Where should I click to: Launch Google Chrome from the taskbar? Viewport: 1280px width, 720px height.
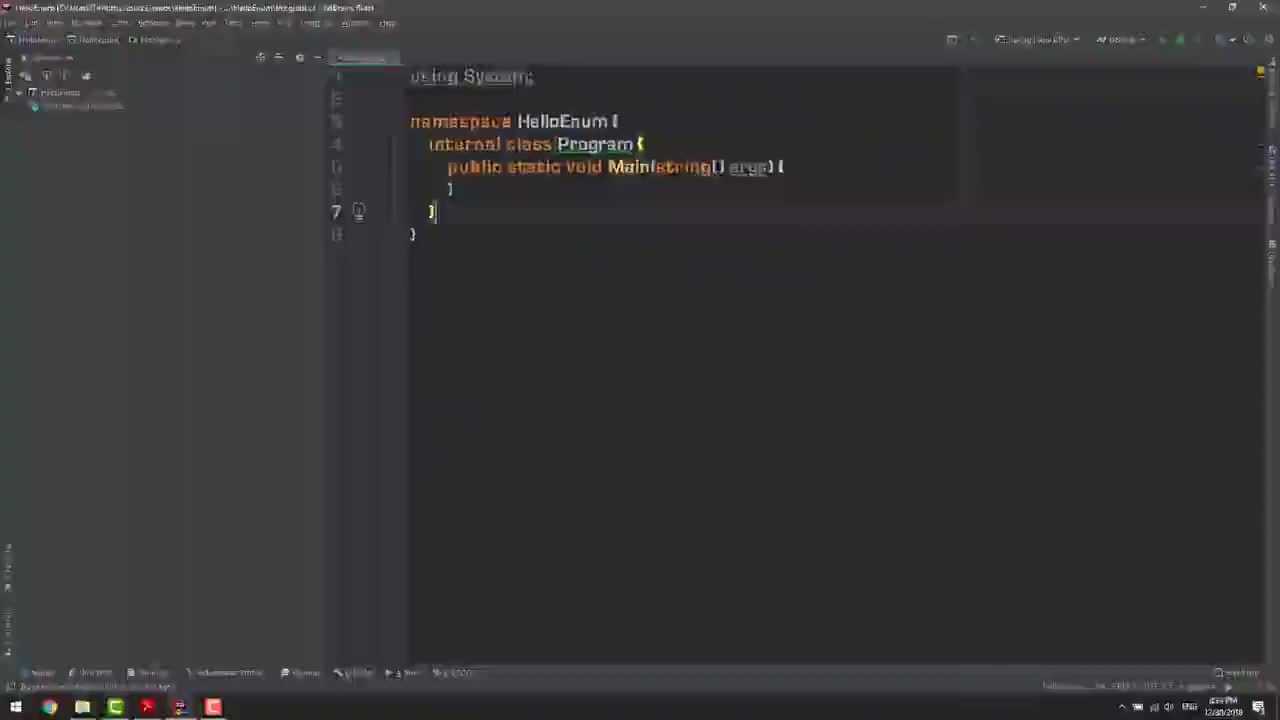pyautogui.click(x=49, y=708)
